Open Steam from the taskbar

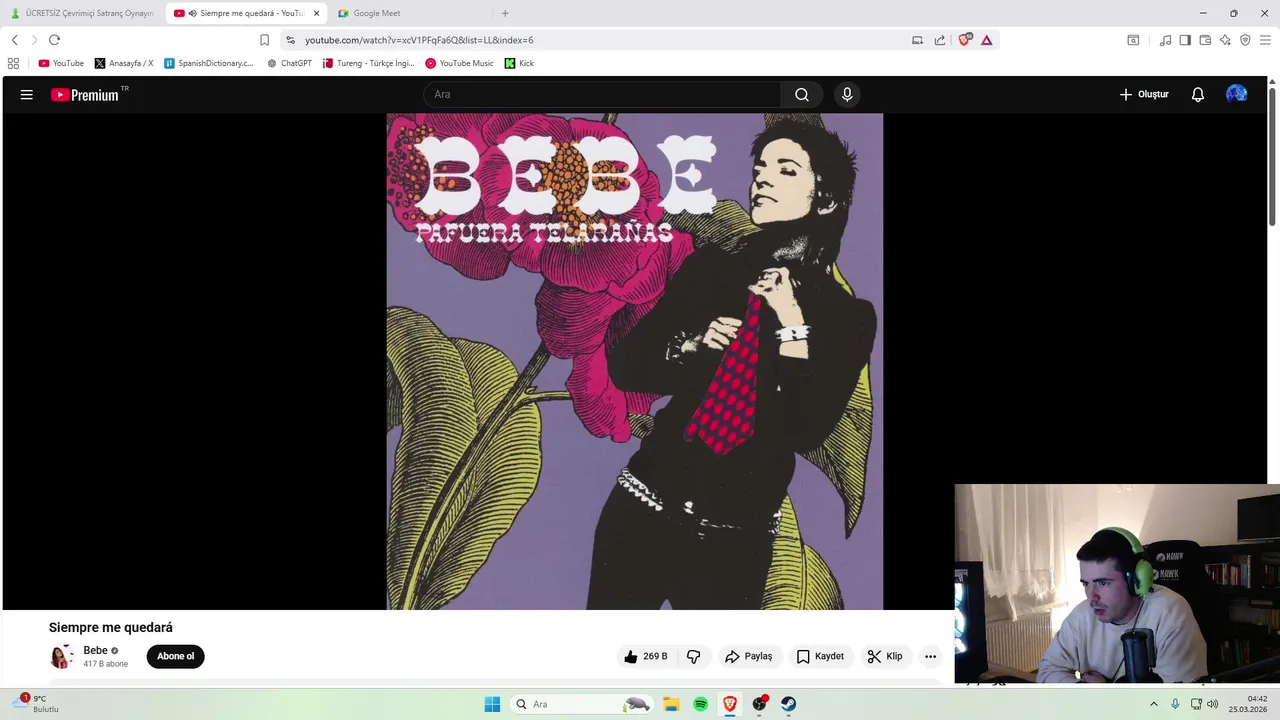(x=789, y=704)
